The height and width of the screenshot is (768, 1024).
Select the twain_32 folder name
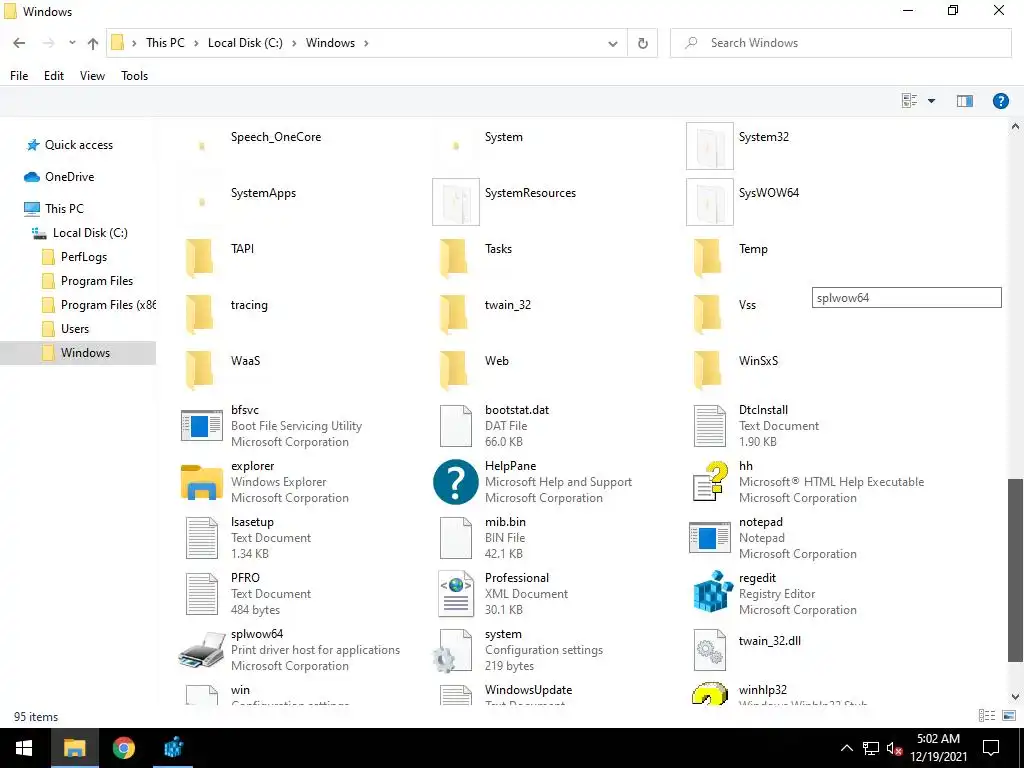coord(507,305)
